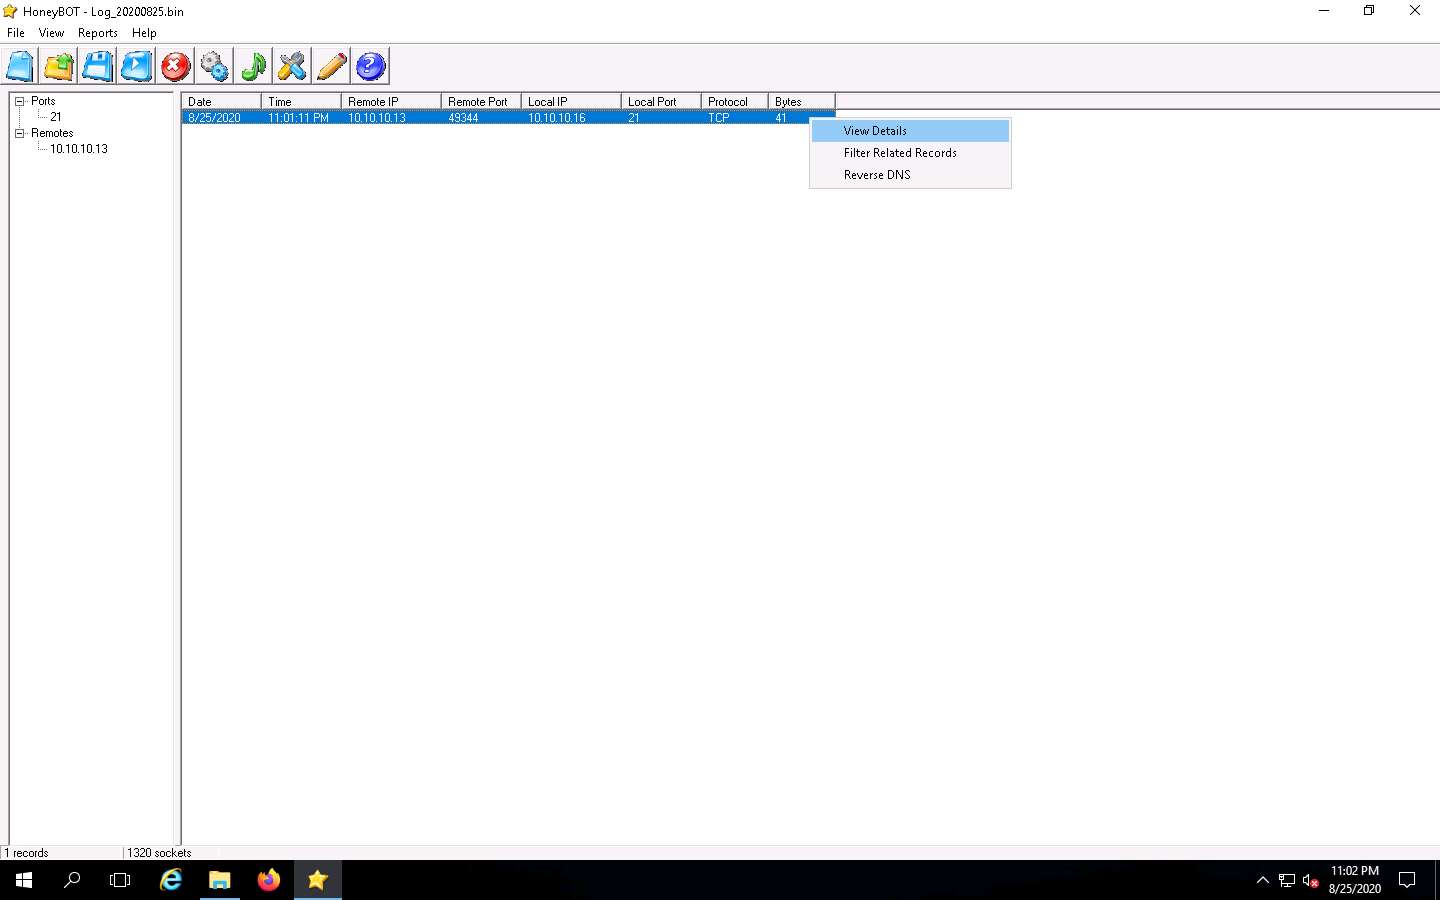Viewport: 1440px width, 900px height.
Task: Sort by the Remote IP column header
Action: coord(391,102)
